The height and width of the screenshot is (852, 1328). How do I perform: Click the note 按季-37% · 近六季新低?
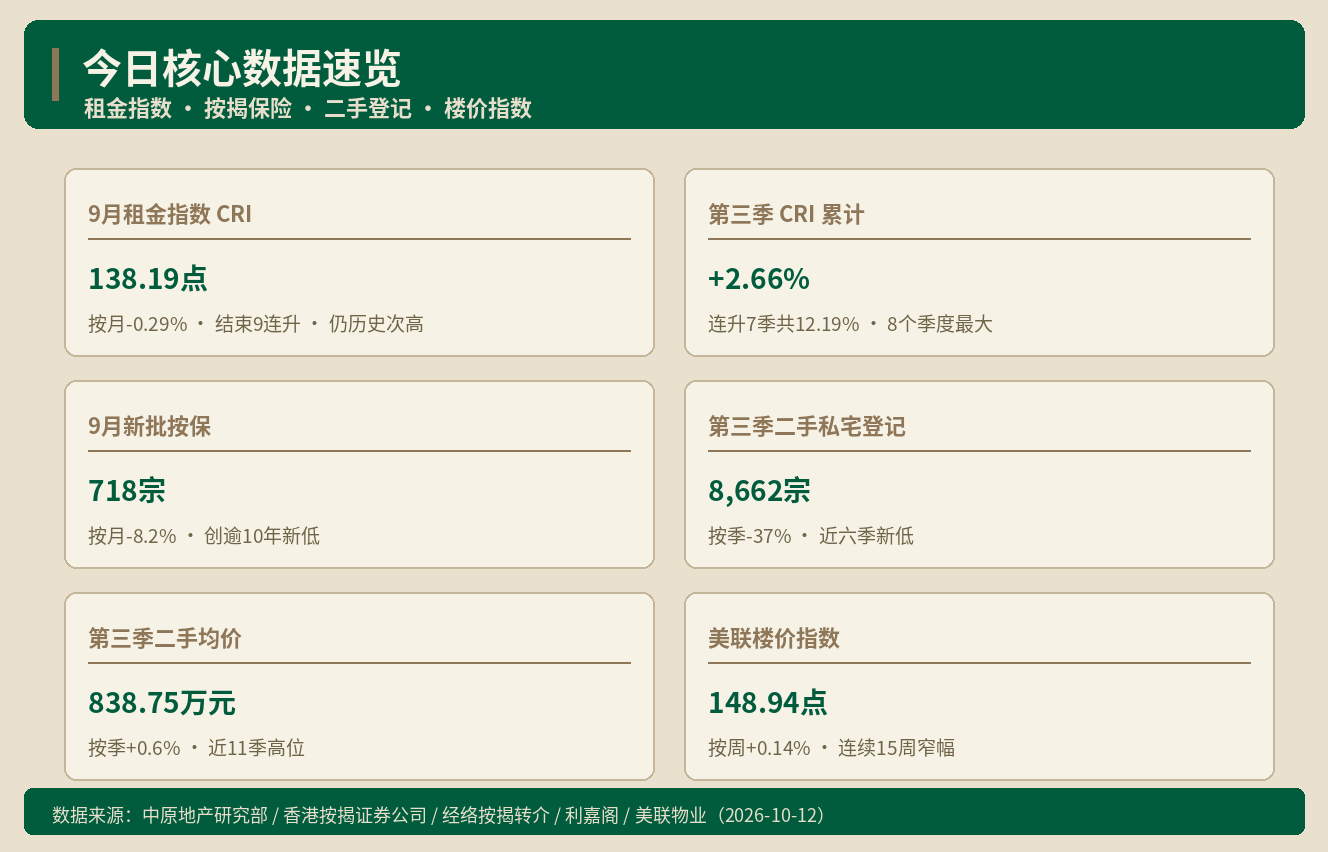(811, 536)
